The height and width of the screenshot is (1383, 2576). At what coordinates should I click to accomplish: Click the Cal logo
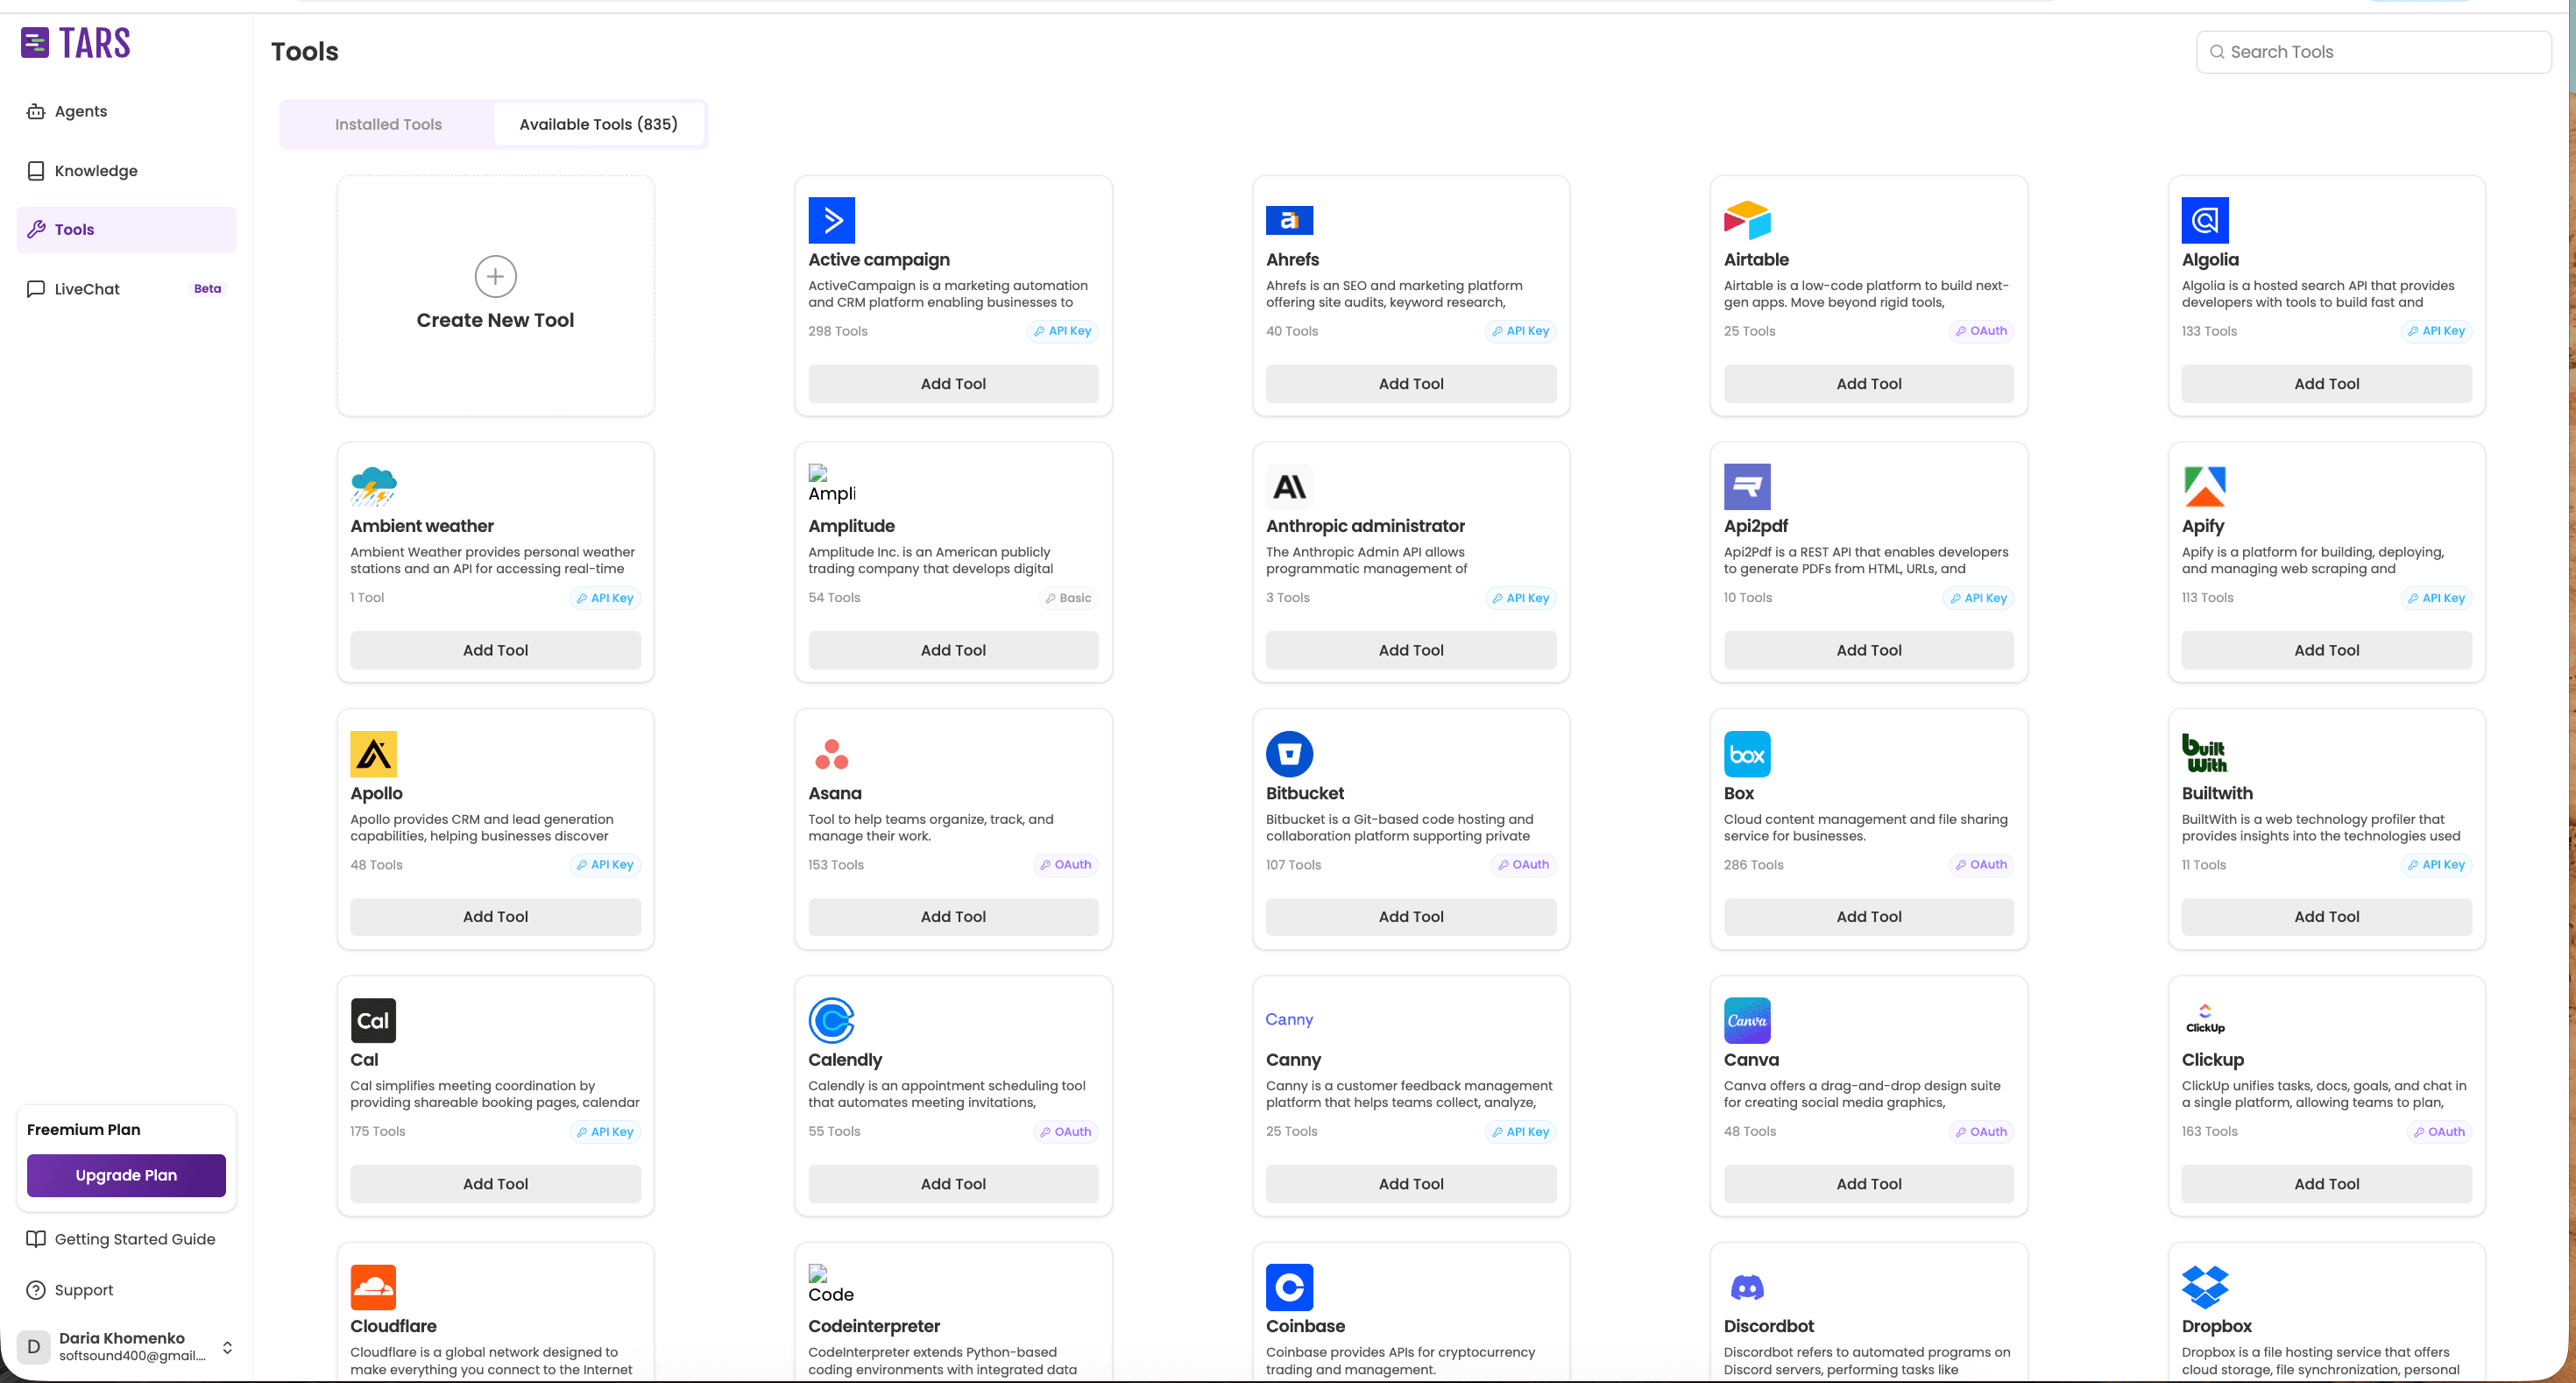pyautogui.click(x=373, y=1020)
